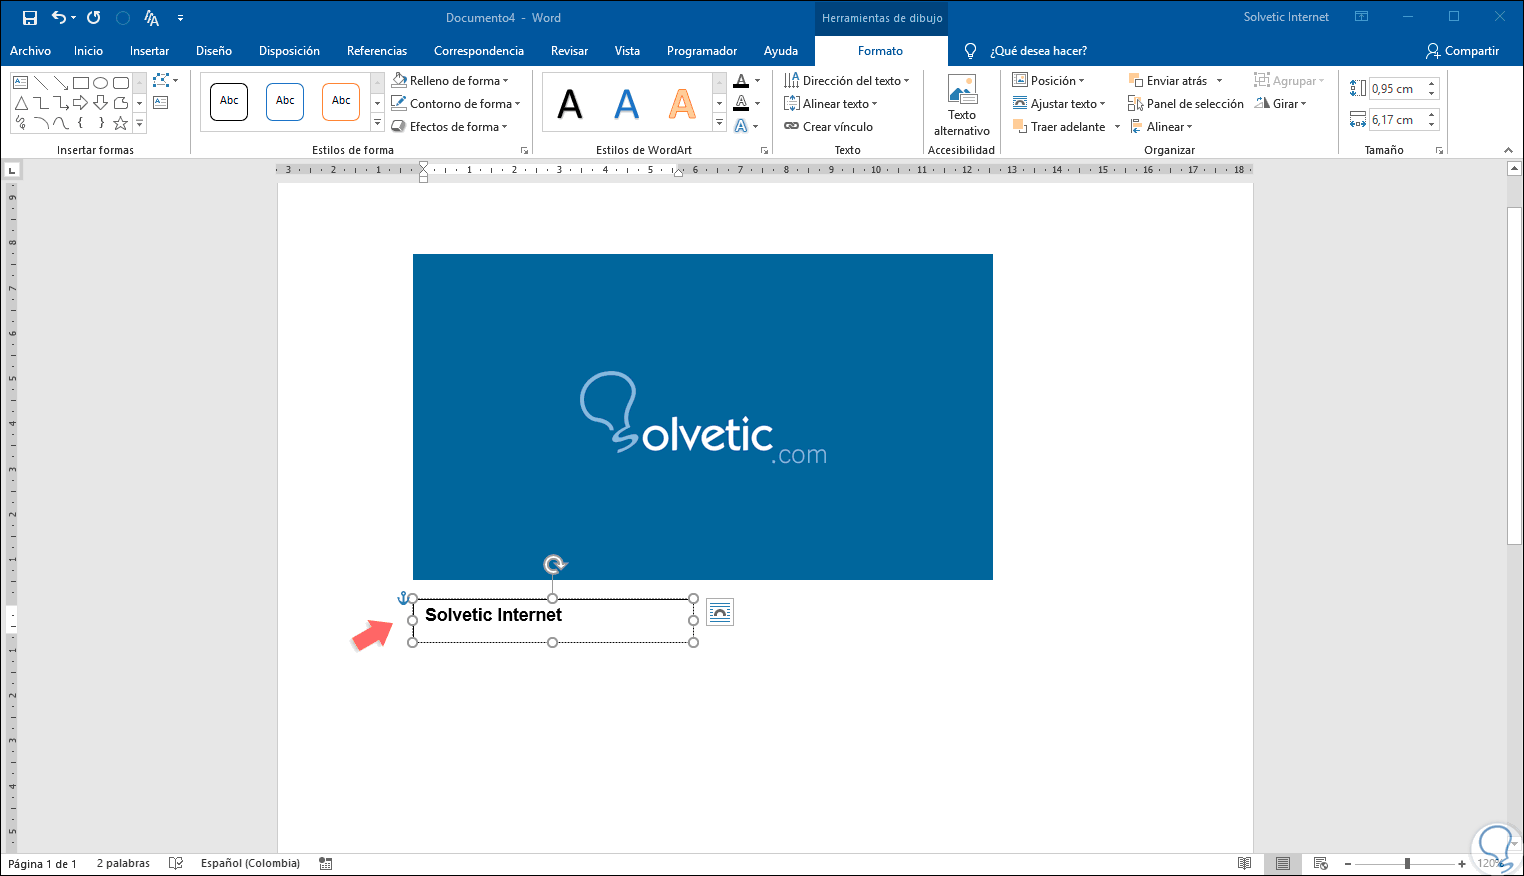This screenshot has width=1524, height=876.
Task: Open the Girar rotate dropdown
Action: point(1281,104)
